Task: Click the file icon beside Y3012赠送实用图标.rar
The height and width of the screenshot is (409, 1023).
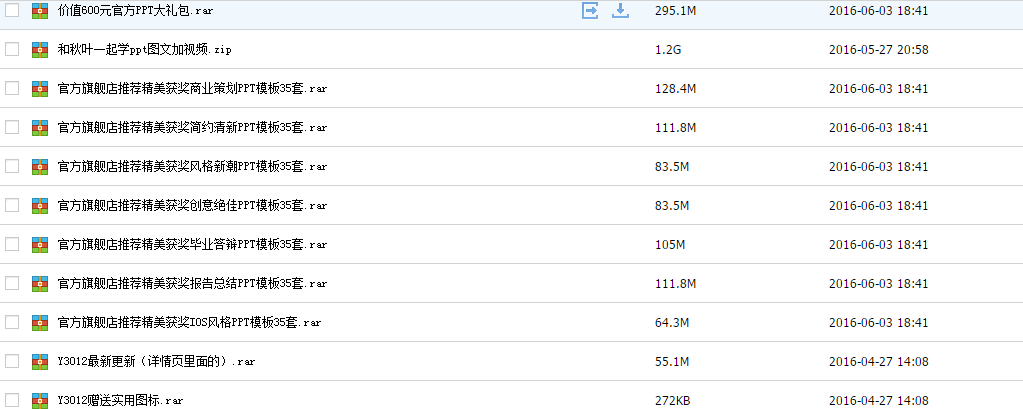Action: tap(40, 400)
